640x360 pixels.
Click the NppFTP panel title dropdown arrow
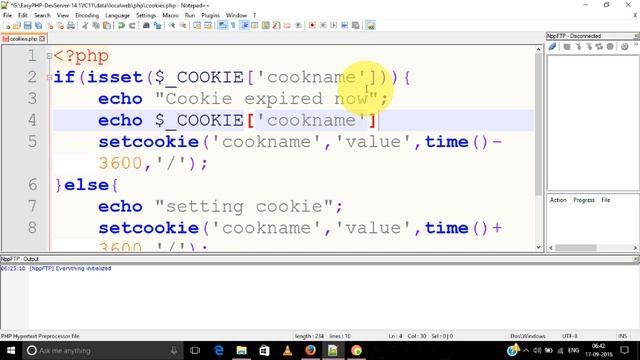tap(636, 36)
